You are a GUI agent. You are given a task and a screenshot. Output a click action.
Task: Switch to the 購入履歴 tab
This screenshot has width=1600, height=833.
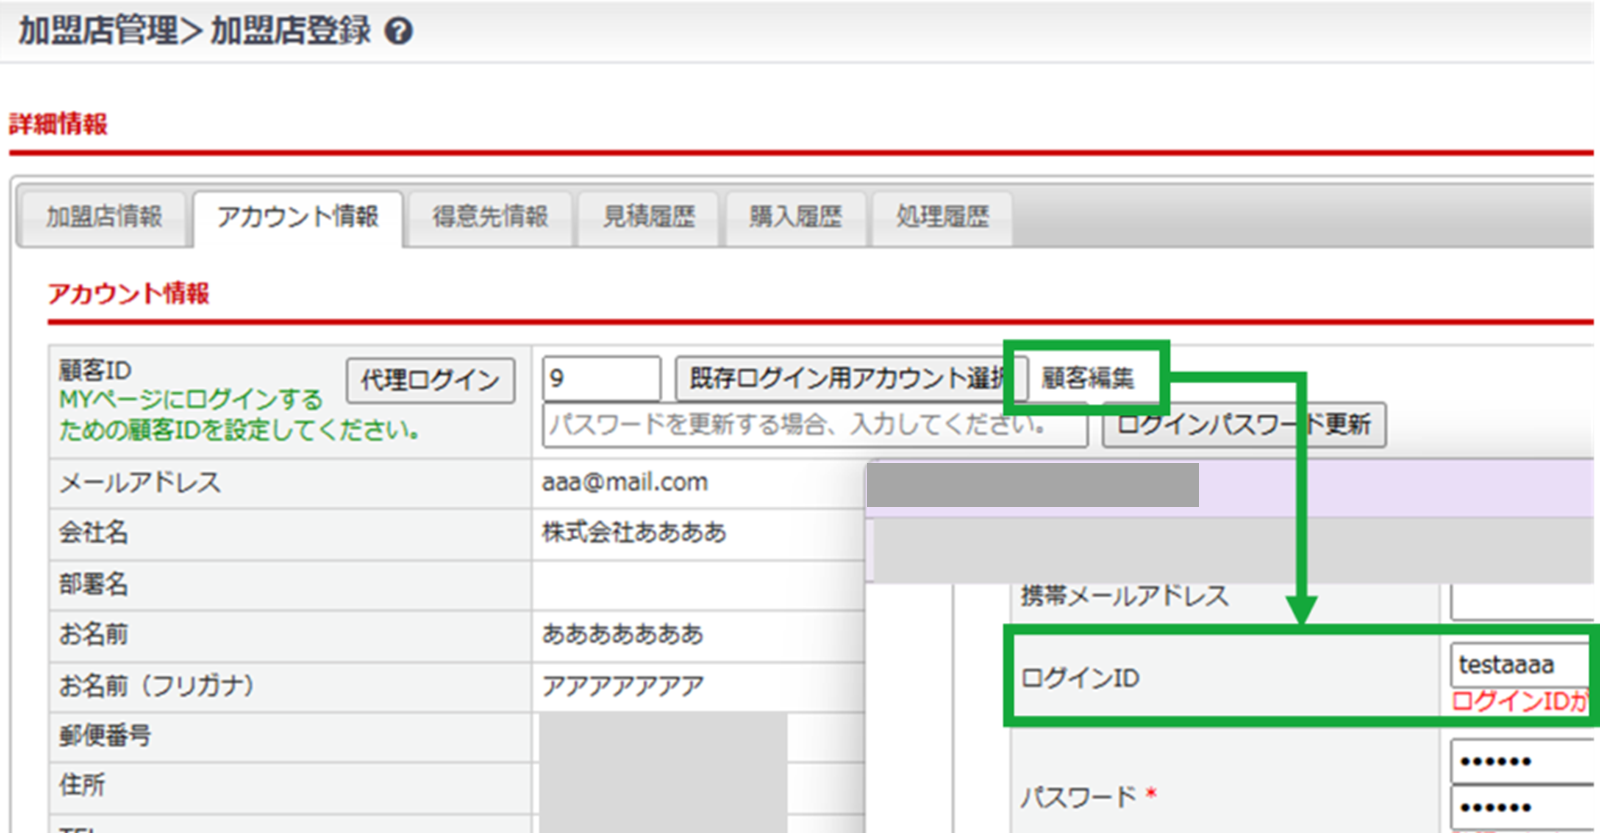point(795,217)
